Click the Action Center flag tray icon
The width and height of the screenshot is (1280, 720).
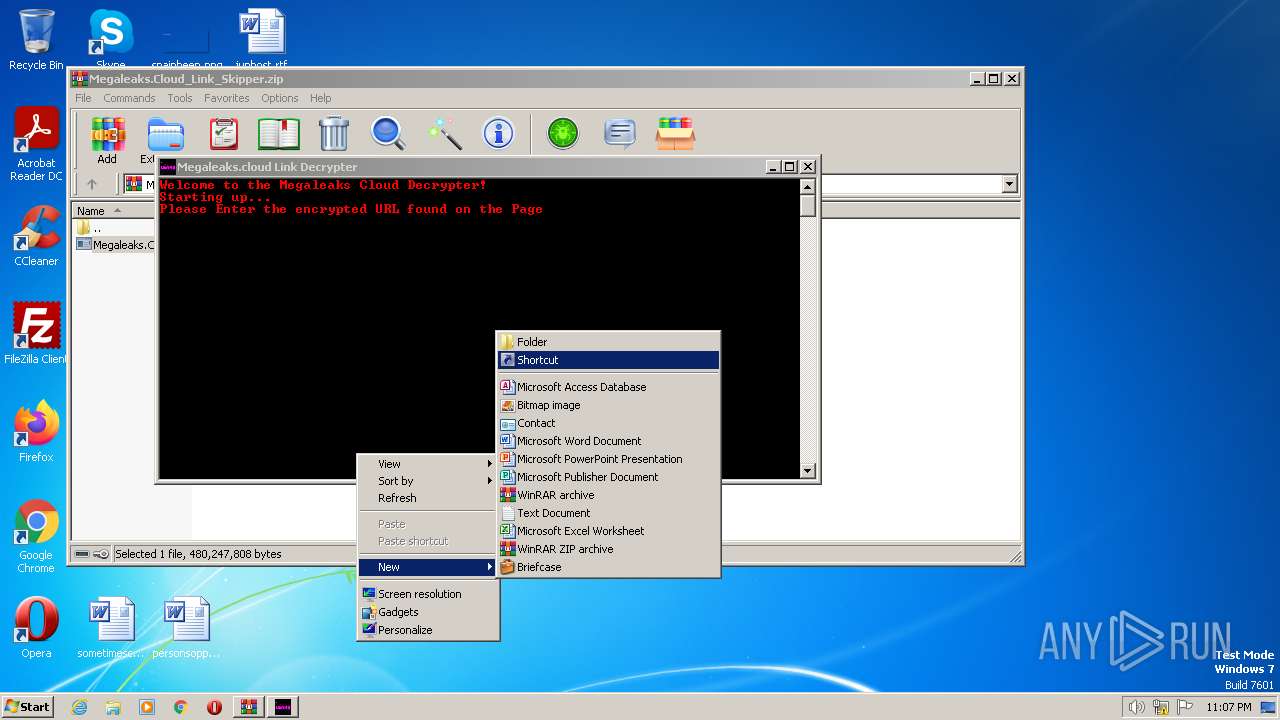click(1185, 707)
